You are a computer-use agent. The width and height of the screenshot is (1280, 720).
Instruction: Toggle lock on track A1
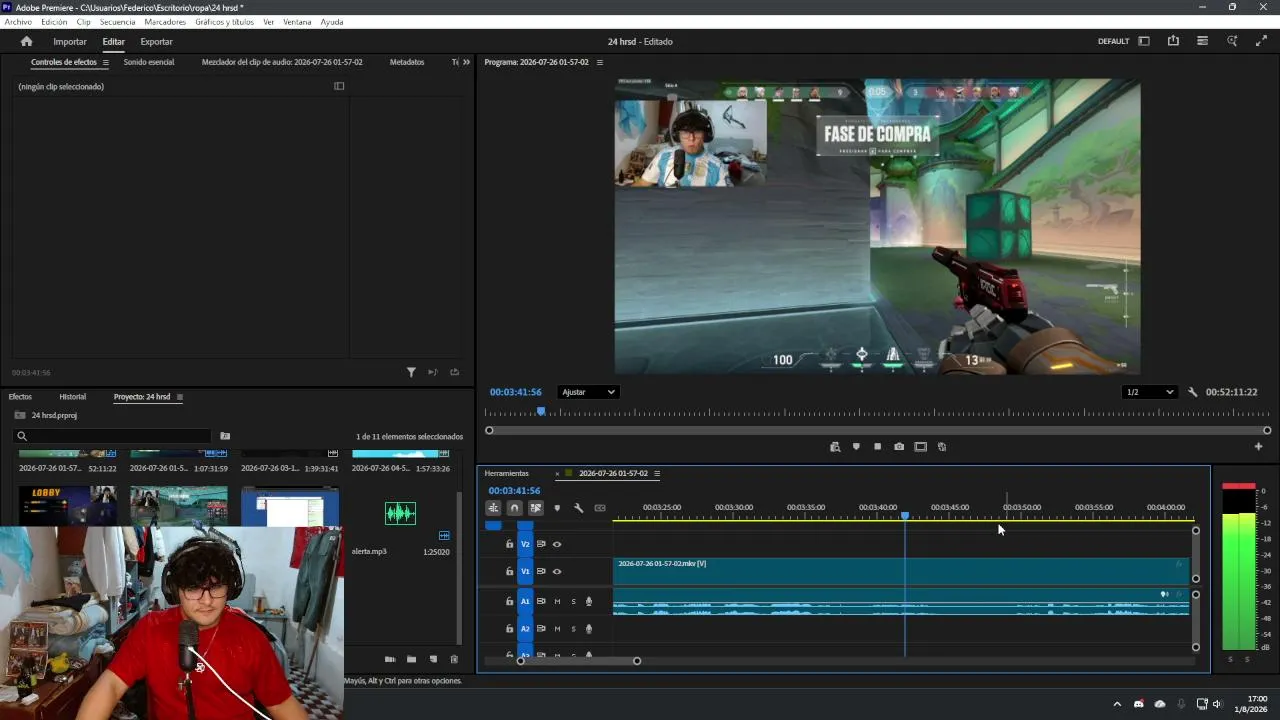pyautogui.click(x=509, y=601)
